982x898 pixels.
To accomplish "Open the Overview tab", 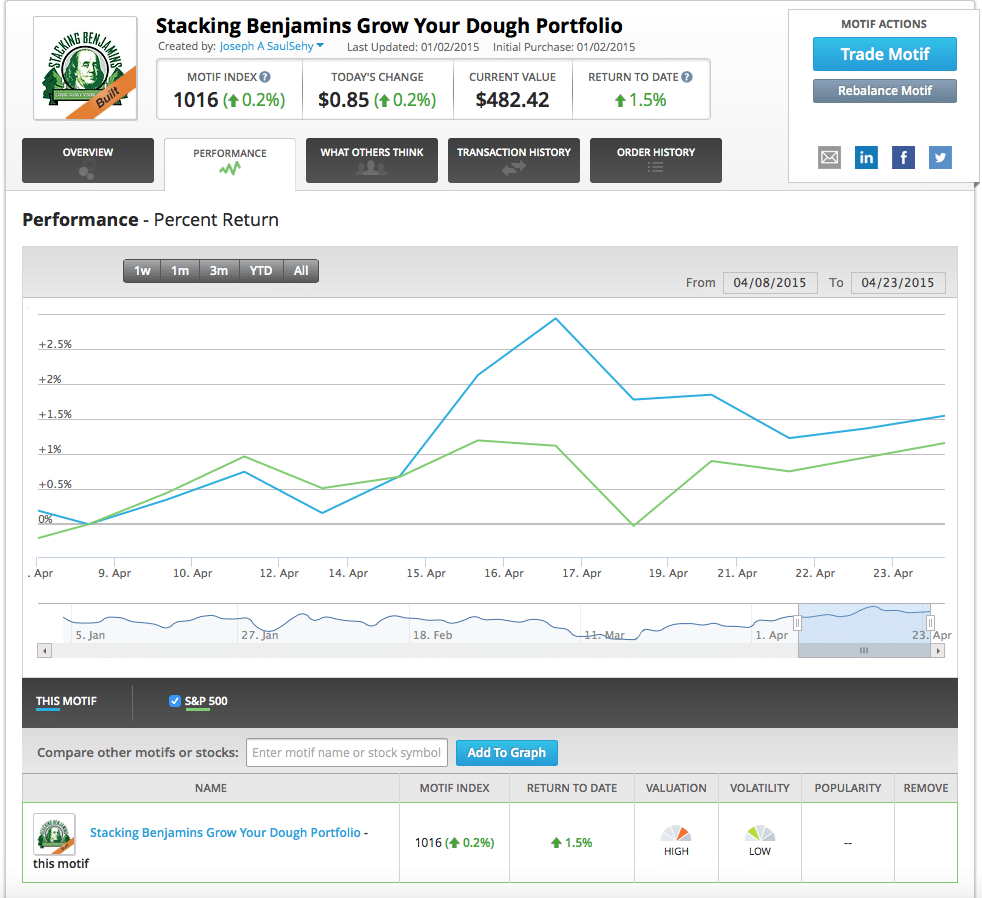I will pyautogui.click(x=88, y=160).
